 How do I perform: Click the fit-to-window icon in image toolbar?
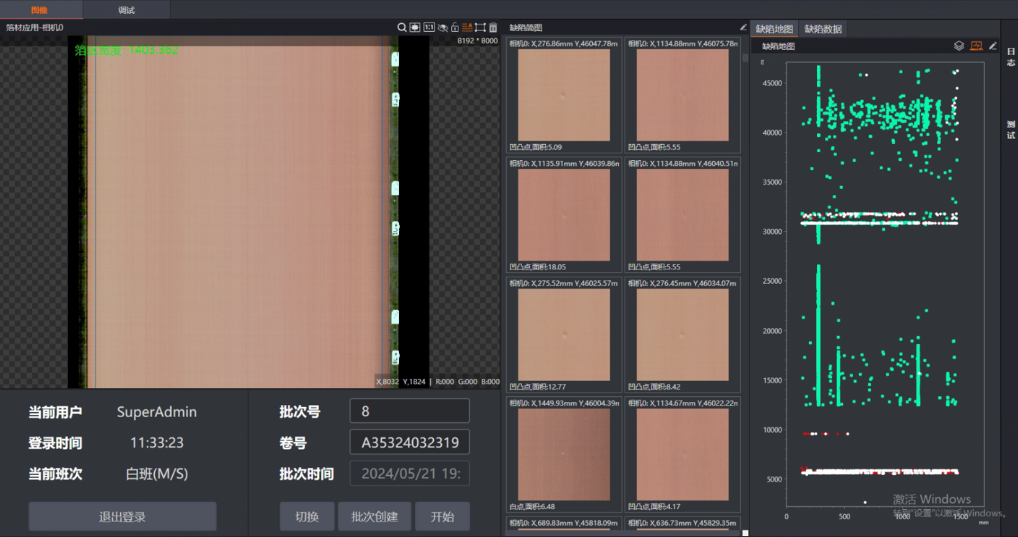(415, 27)
